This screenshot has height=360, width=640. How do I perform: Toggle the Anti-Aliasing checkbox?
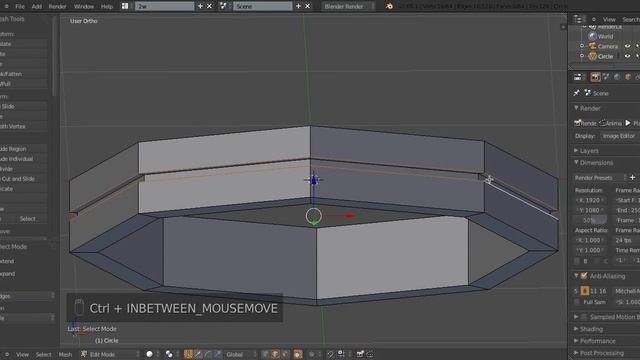(584, 276)
